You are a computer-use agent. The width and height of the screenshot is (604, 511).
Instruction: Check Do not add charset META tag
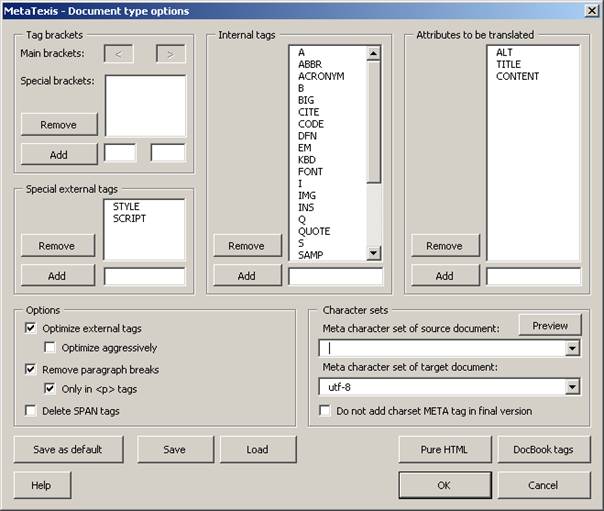pos(325,410)
